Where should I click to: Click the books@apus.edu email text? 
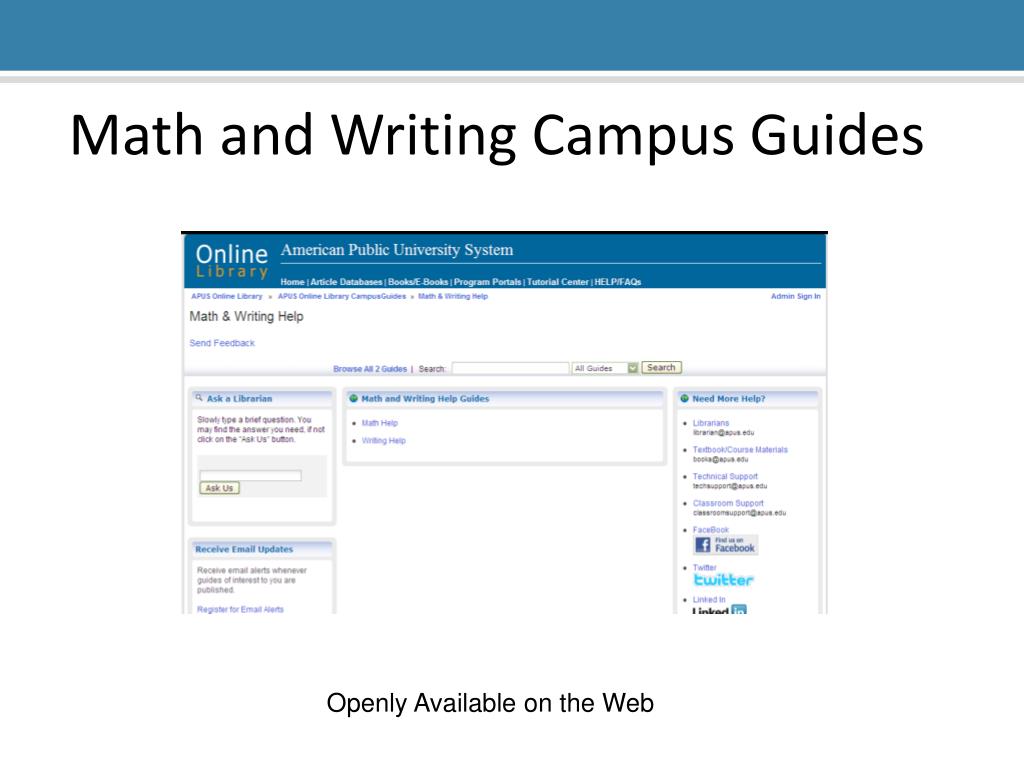(x=720, y=460)
